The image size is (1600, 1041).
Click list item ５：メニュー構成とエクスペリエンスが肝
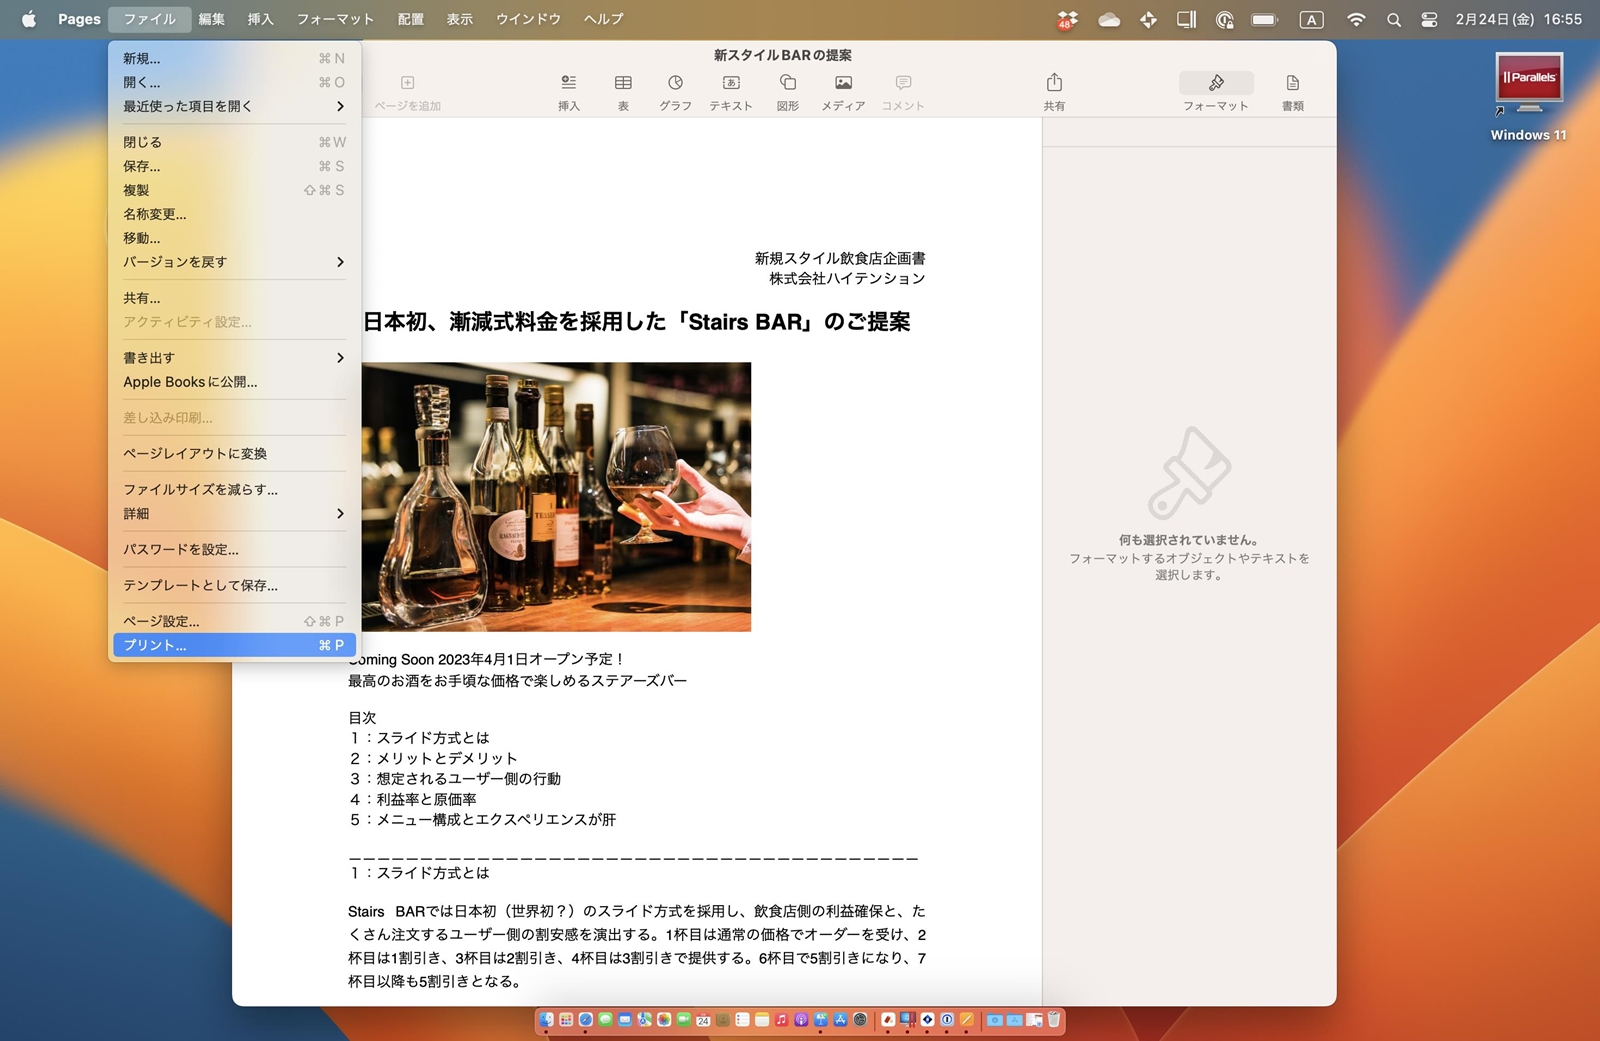tap(482, 820)
